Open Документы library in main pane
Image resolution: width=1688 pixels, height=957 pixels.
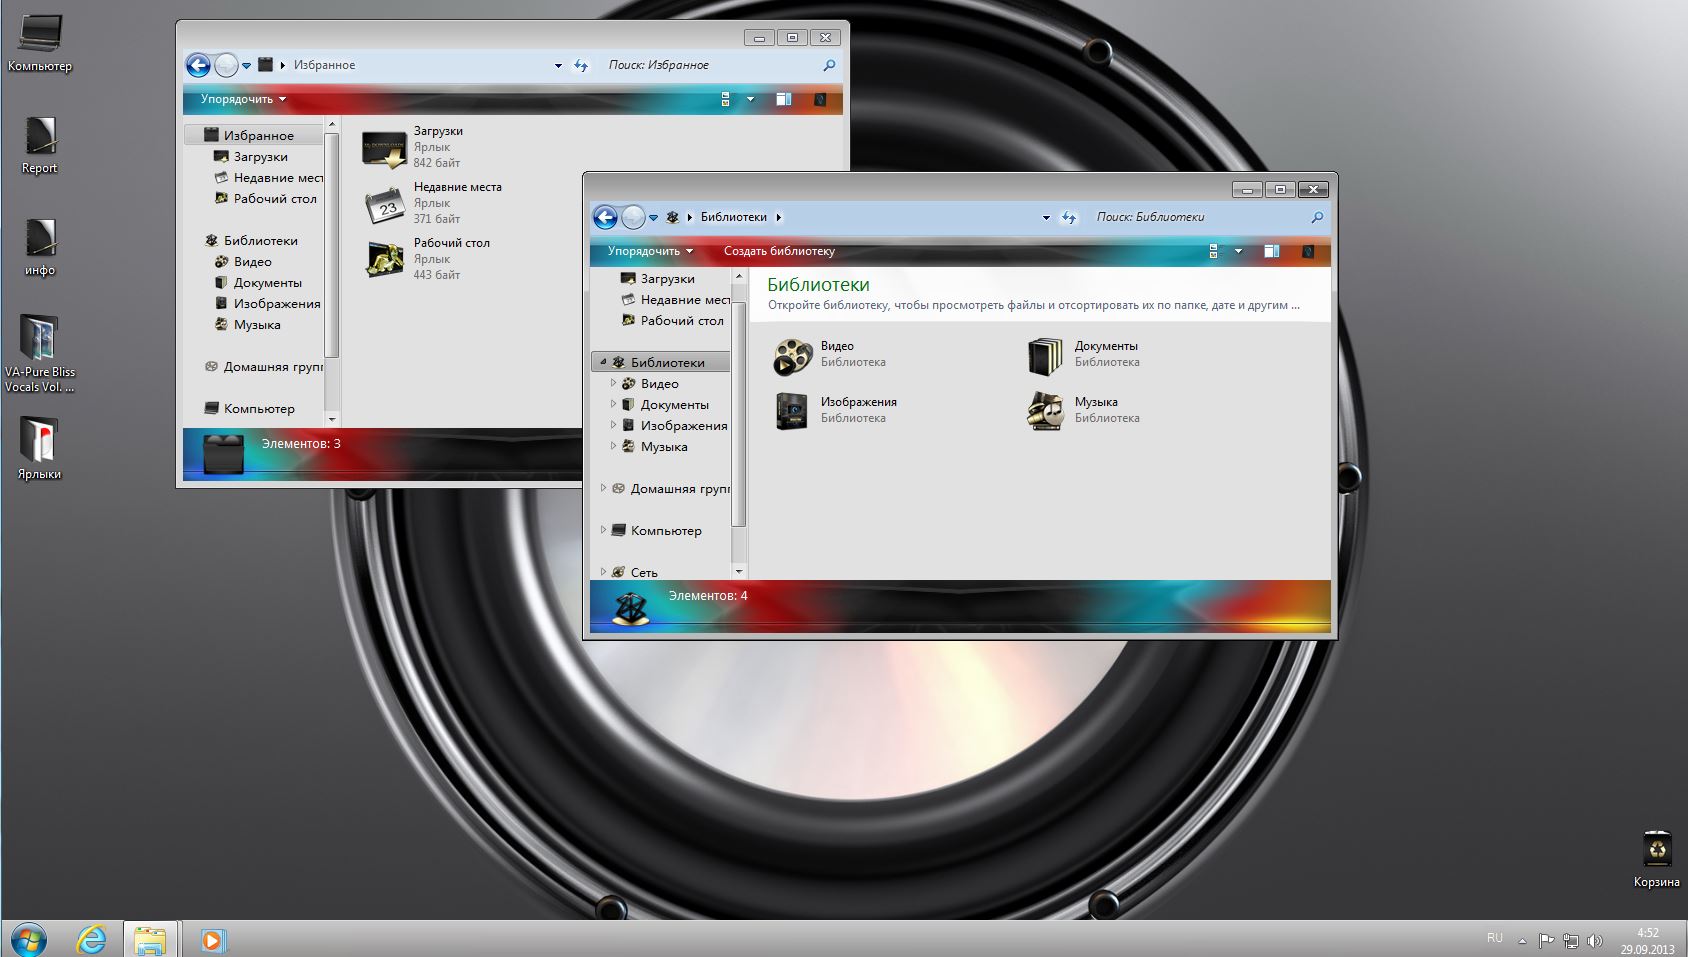(x=1084, y=355)
